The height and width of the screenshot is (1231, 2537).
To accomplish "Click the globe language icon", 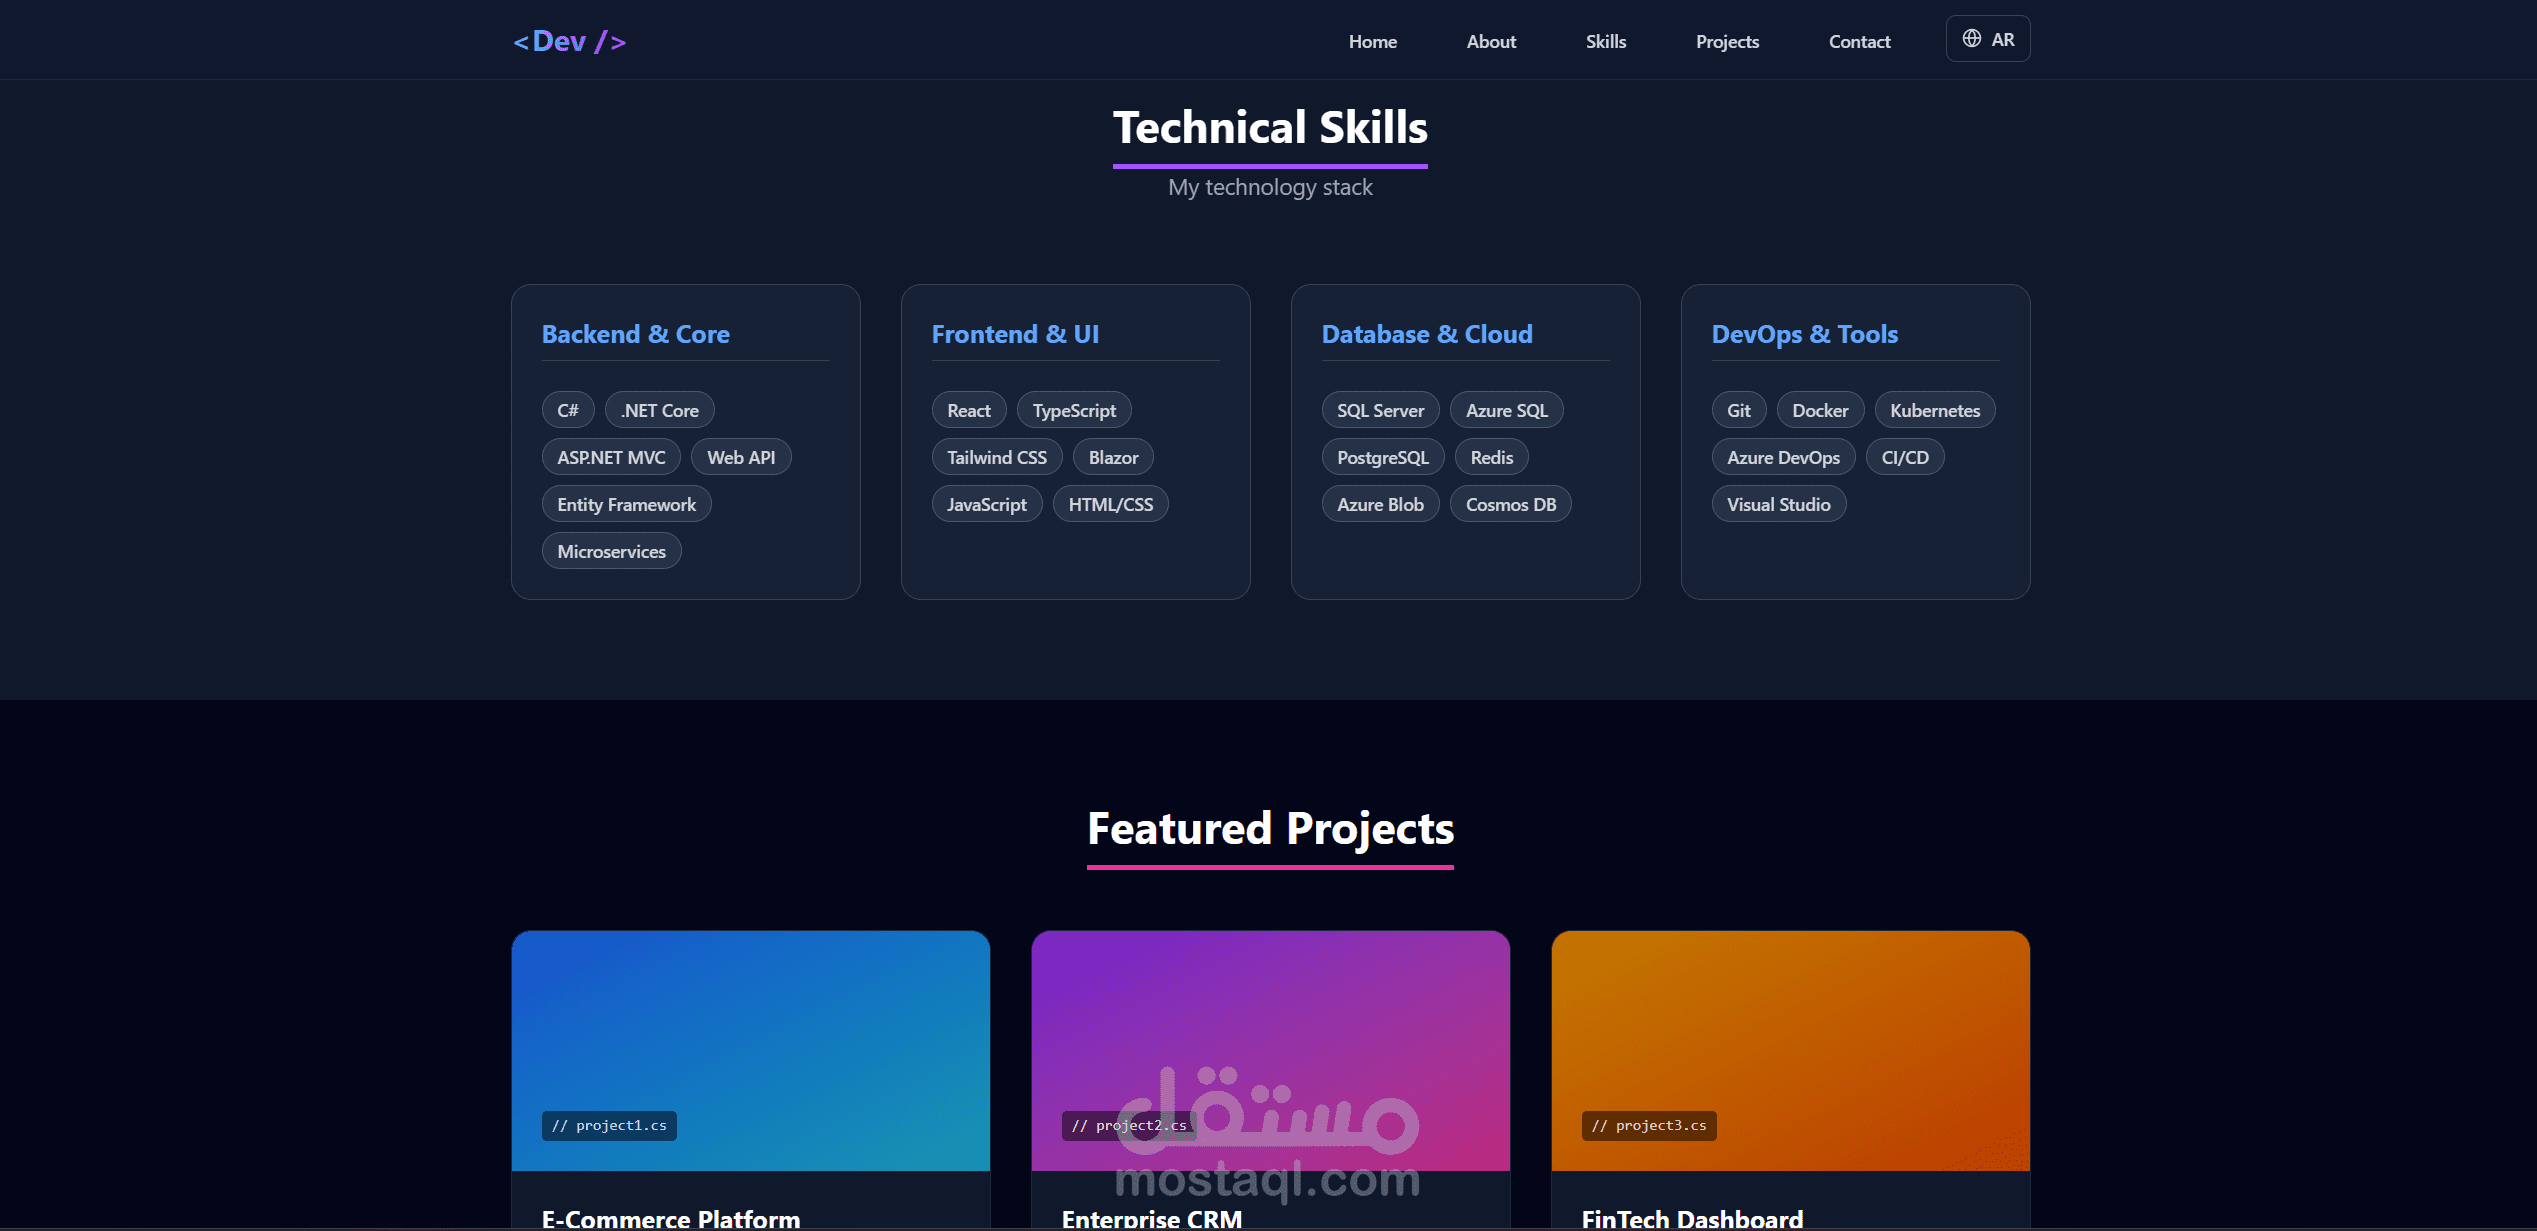I will click(1971, 39).
